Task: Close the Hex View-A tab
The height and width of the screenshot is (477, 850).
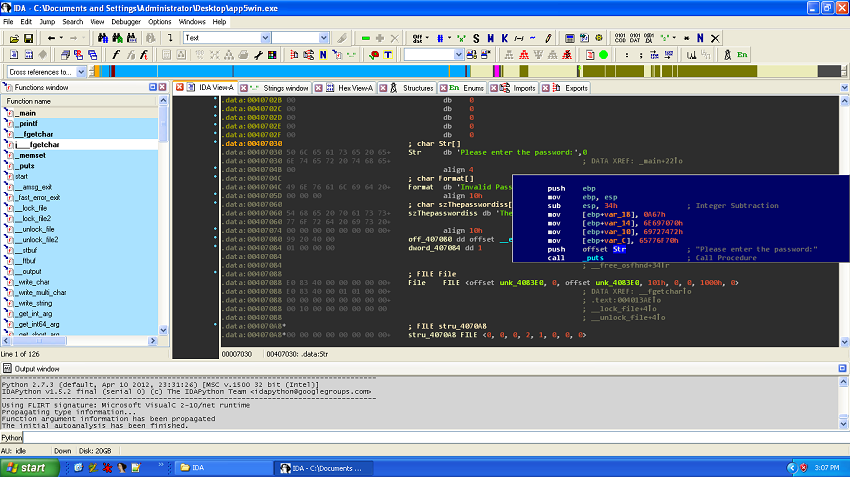Action: 319,88
